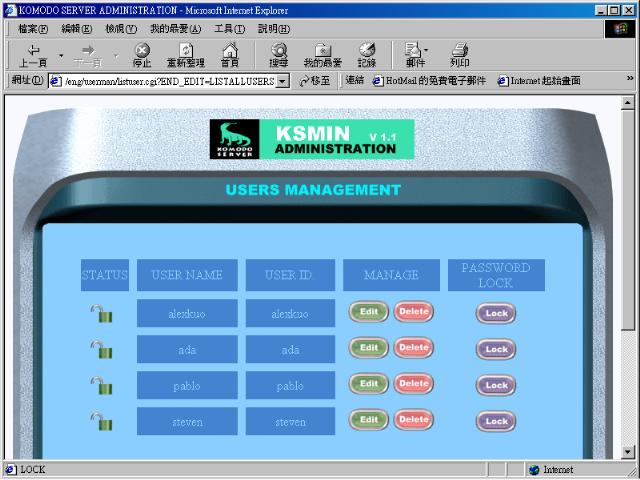Open the History toolbar icon
Screen dimensions: 640x480
point(367,53)
